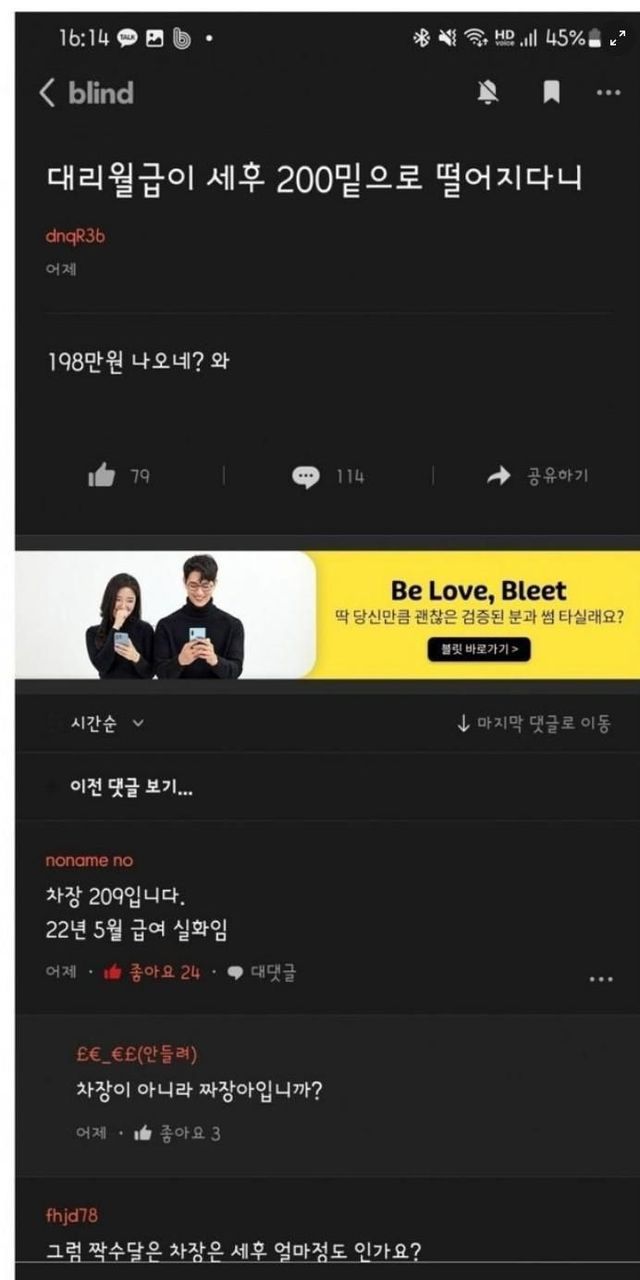The width and height of the screenshot is (640, 1280).
Task: Go back using the arrow beside blind
Action: click(x=46, y=93)
